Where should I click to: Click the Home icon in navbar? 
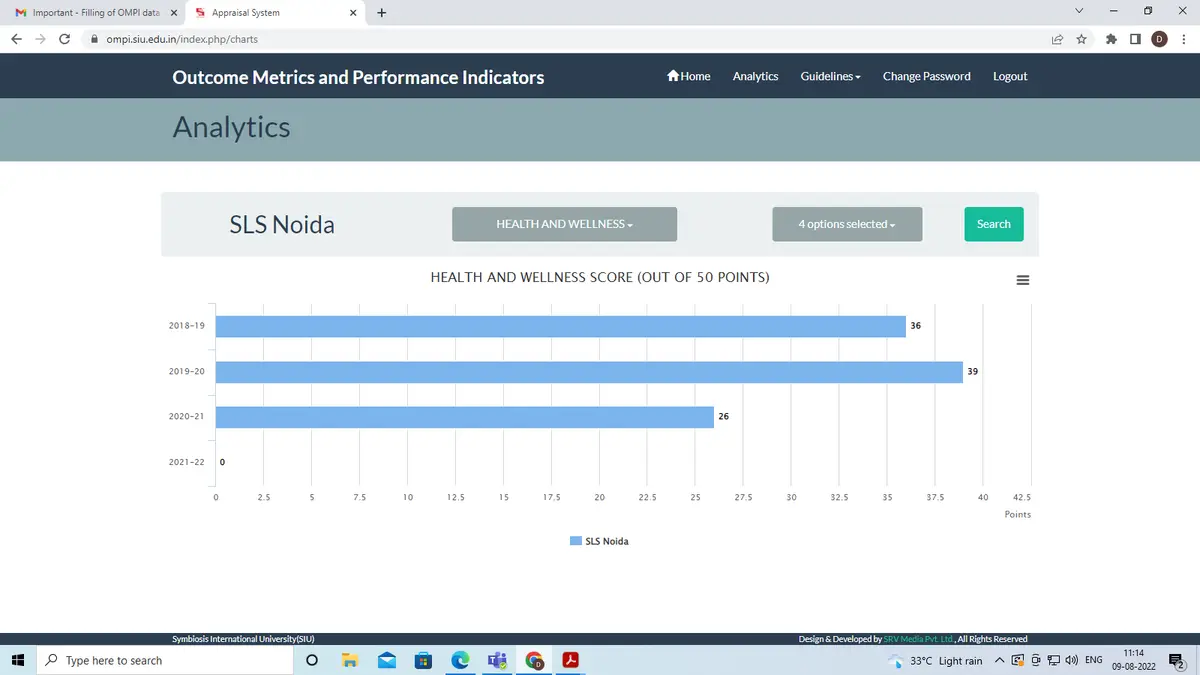673,76
